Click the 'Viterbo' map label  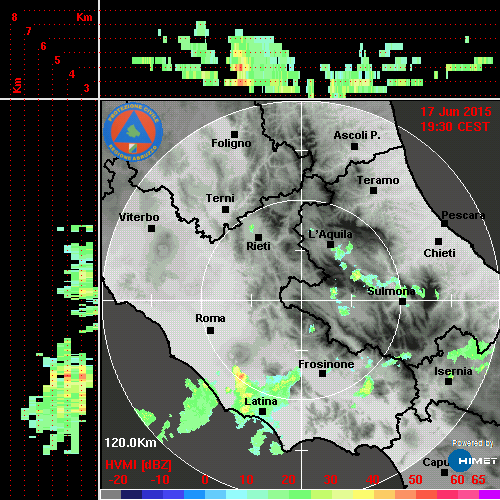(139, 217)
